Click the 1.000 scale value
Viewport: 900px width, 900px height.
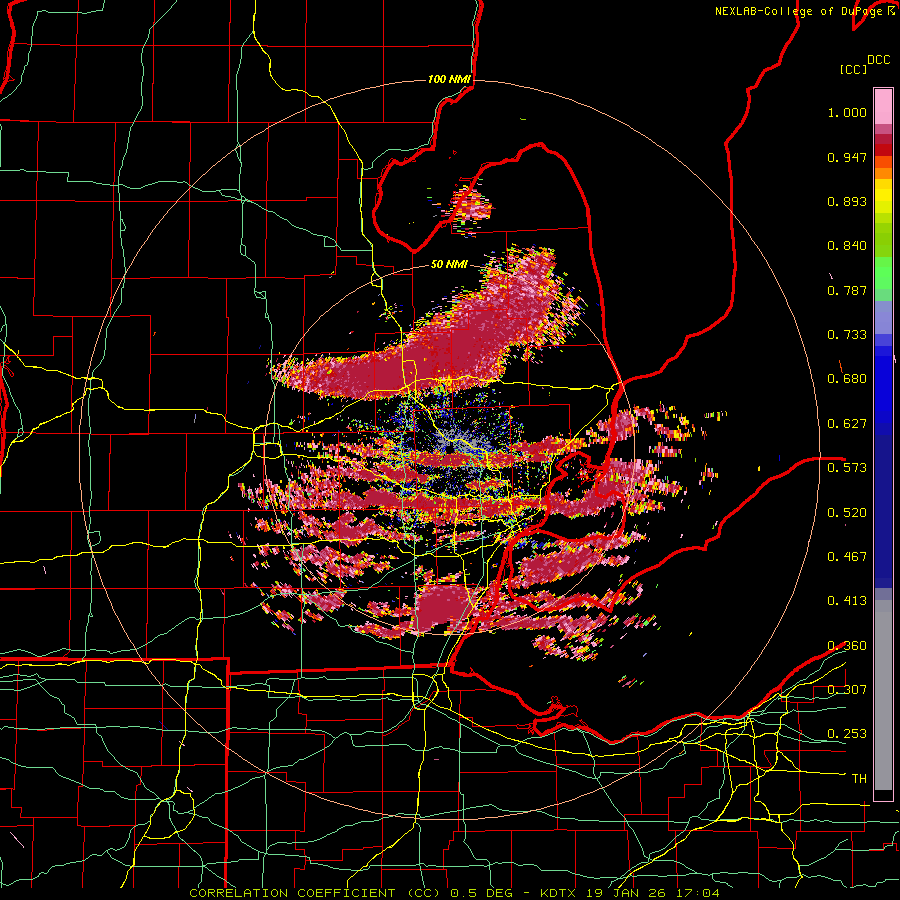pos(847,112)
